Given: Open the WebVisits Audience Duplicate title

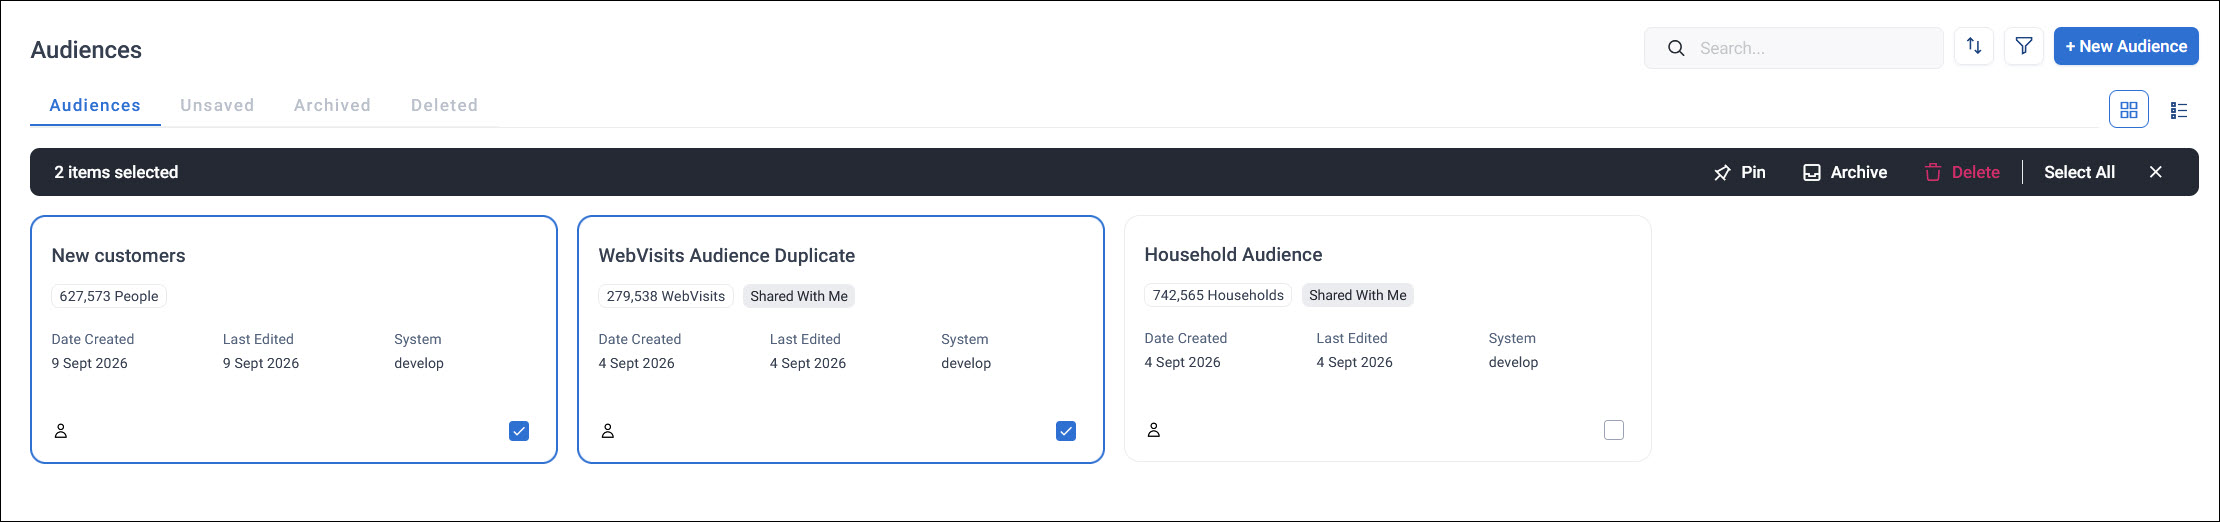Looking at the screenshot, I should pyautogui.click(x=726, y=255).
